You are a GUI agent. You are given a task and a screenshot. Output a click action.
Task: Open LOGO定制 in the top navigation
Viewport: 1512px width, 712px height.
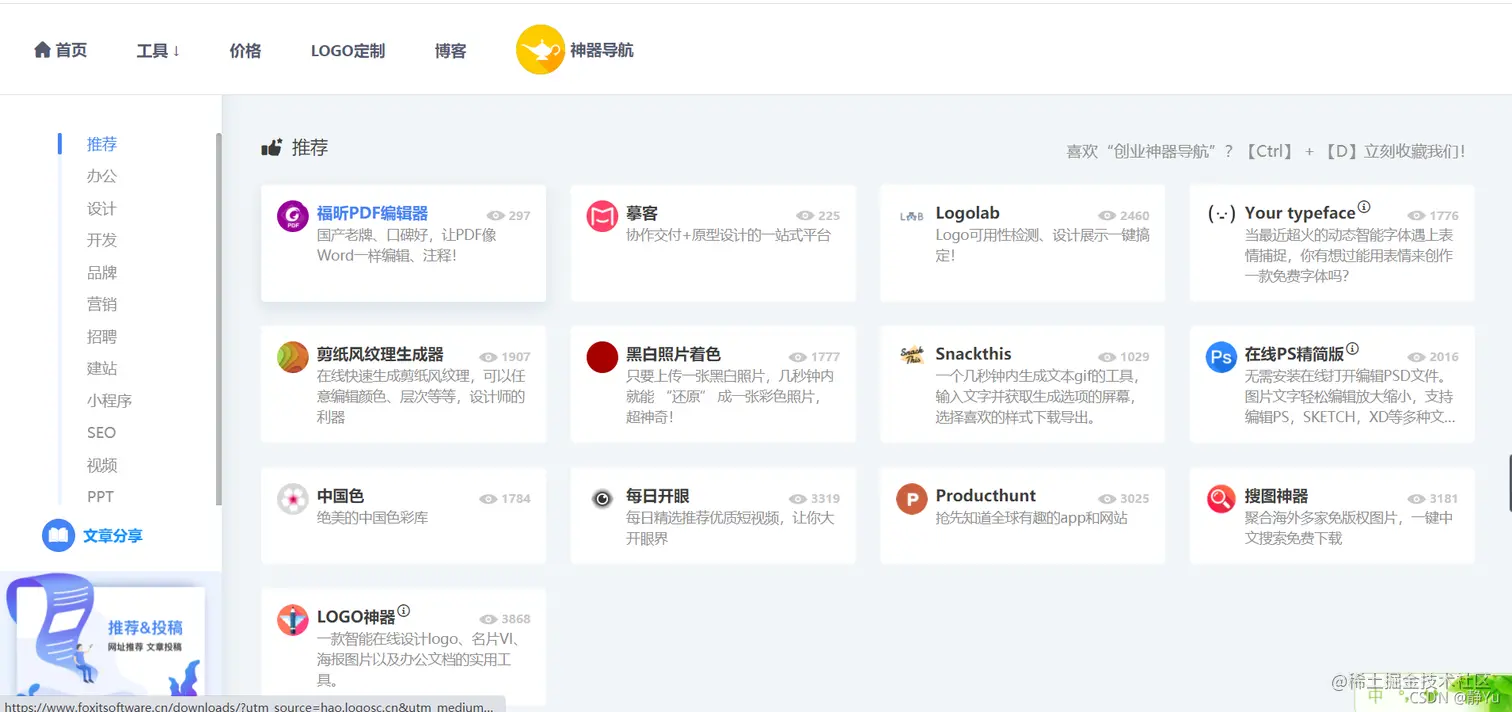coord(348,50)
